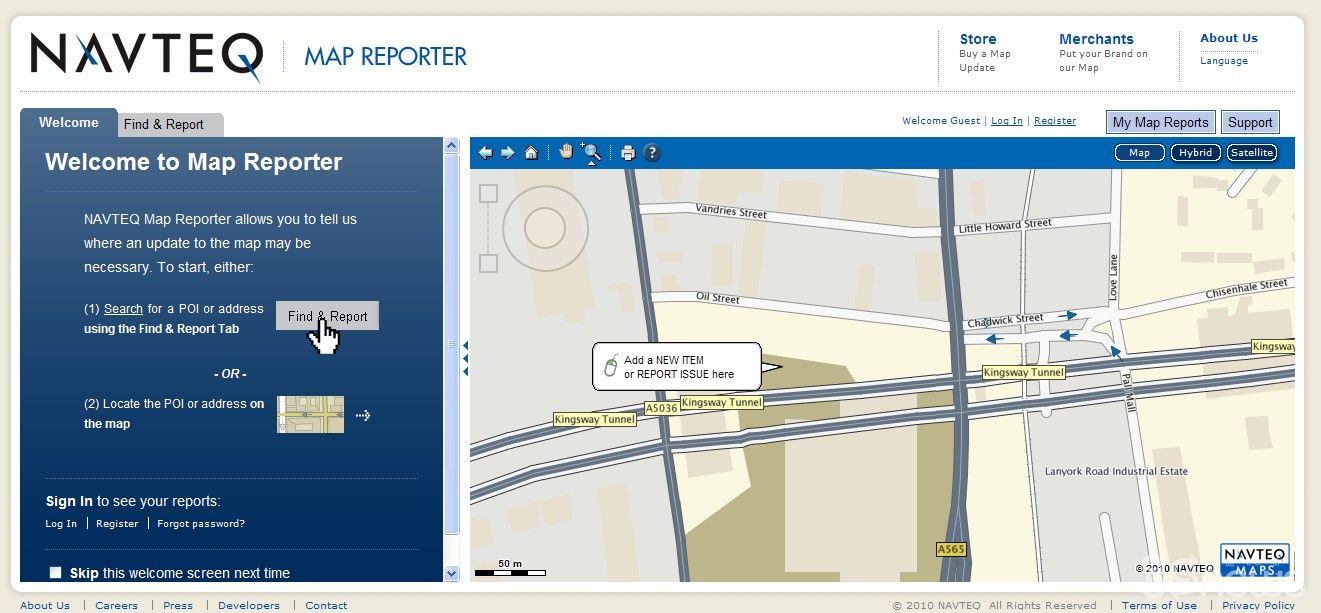The image size is (1321, 613).
Task: Reset map with the home icon
Action: [531, 153]
